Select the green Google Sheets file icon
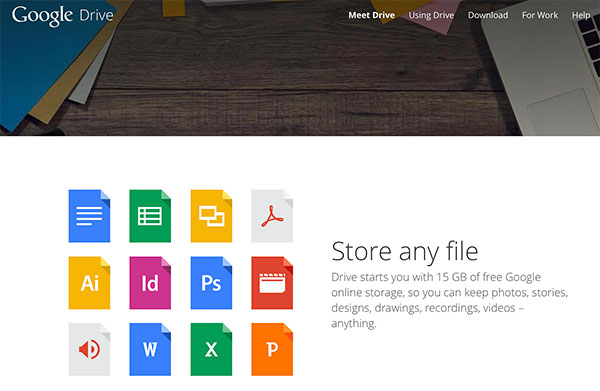 [x=150, y=216]
